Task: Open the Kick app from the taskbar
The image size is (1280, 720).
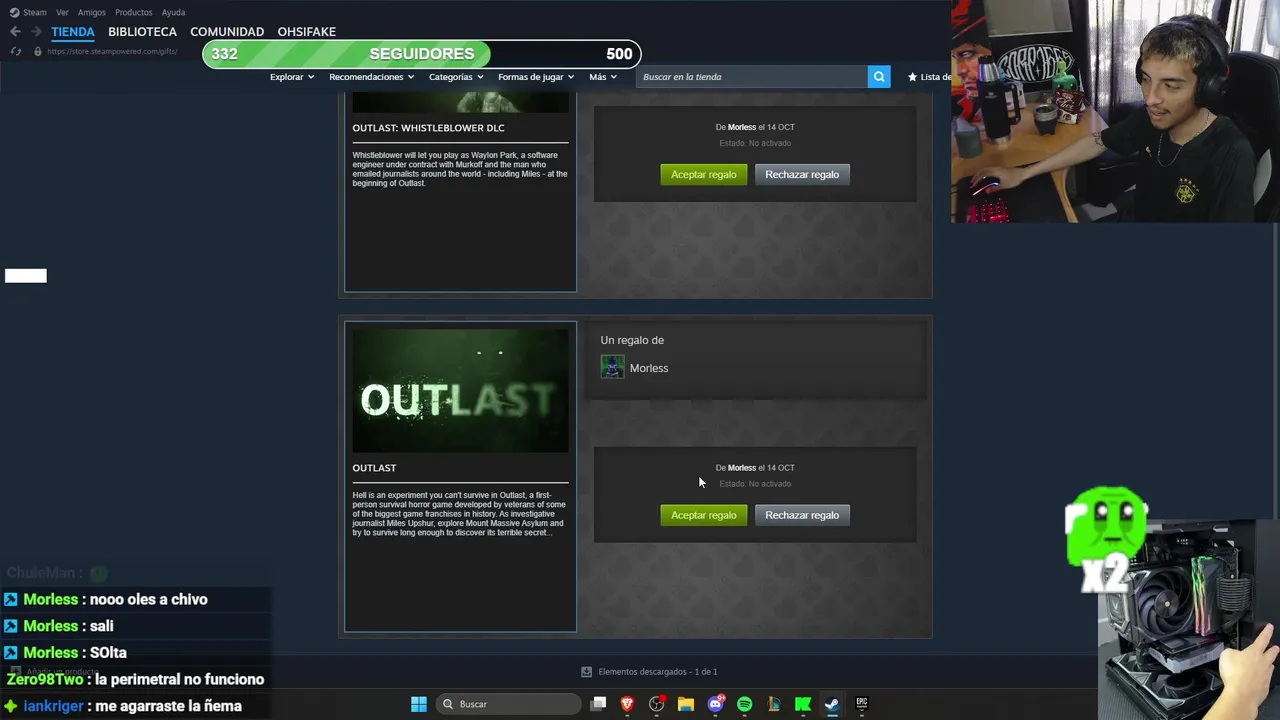Action: pos(803,704)
